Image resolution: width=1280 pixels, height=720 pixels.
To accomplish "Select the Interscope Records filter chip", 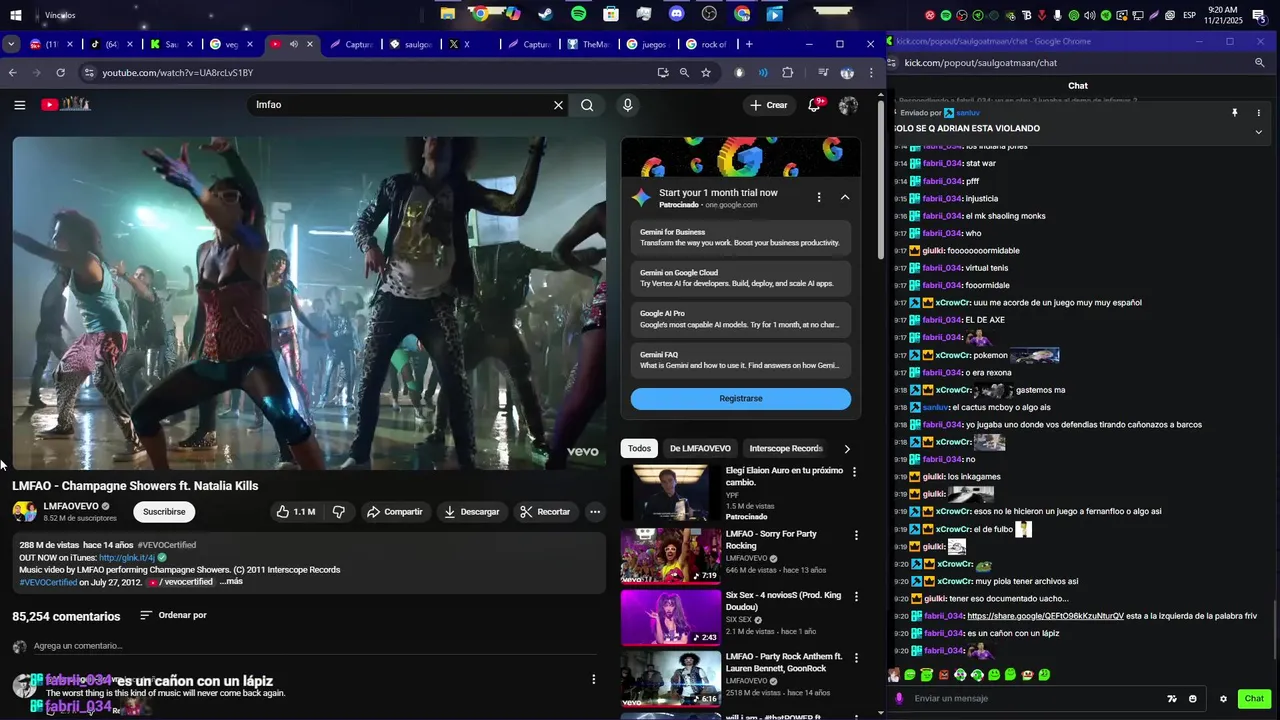I will coord(786,449).
